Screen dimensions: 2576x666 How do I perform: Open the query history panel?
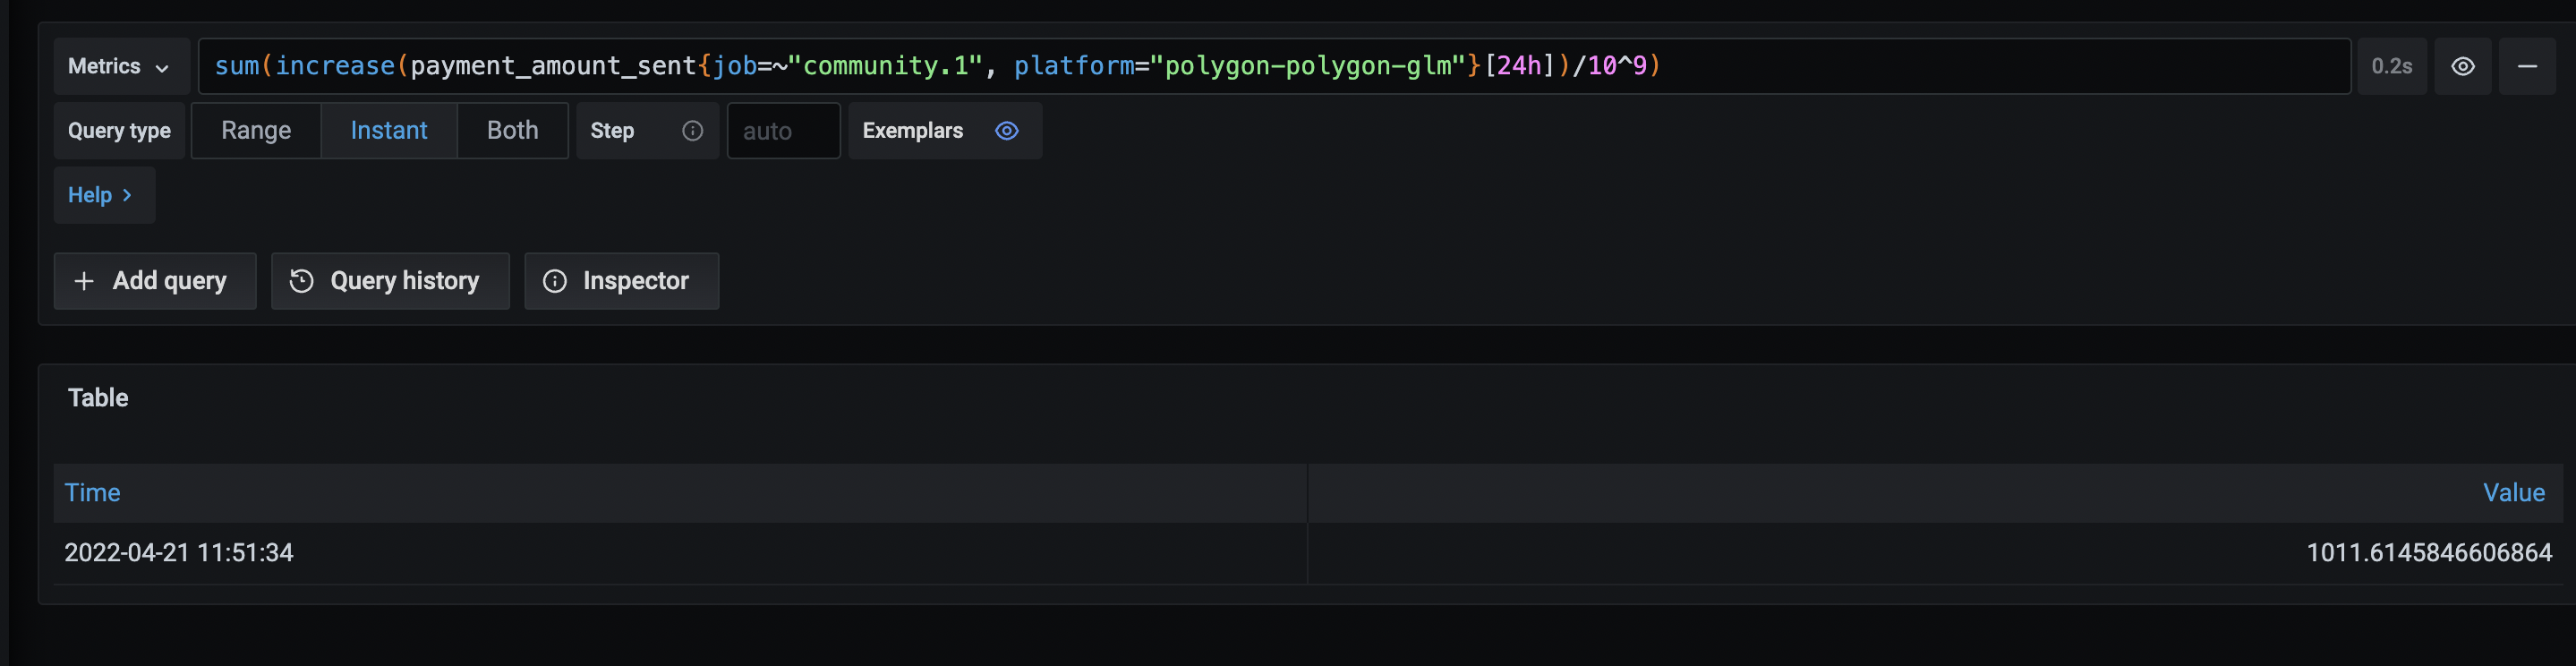(390, 280)
